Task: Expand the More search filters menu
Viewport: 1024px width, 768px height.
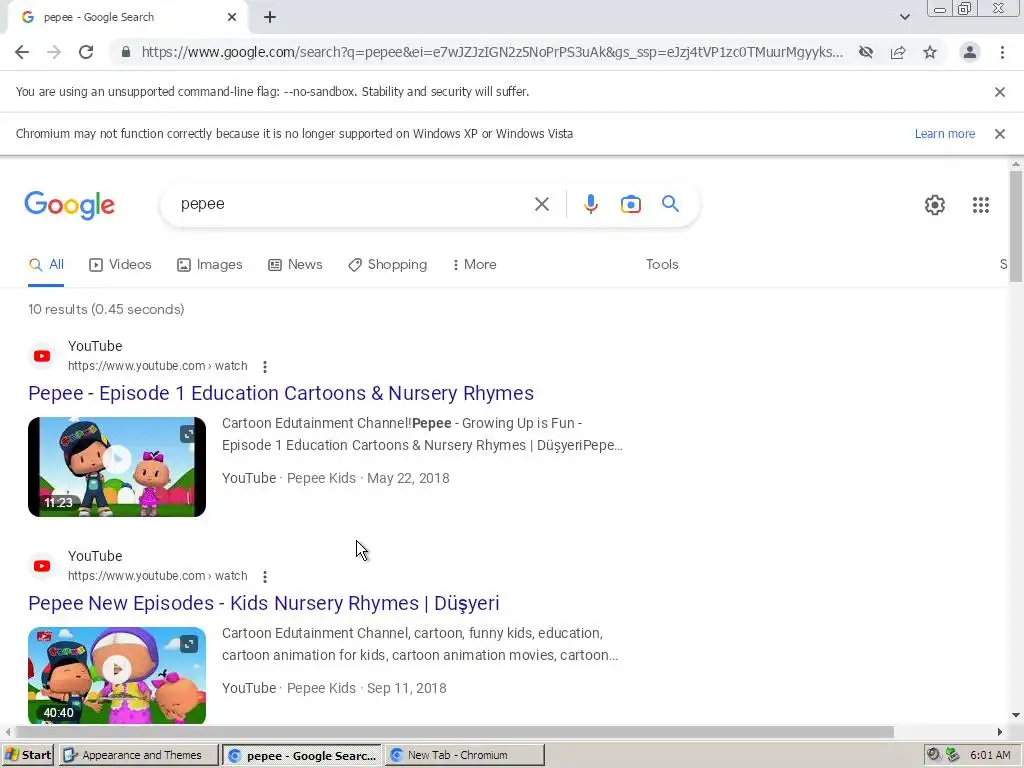Action: coord(475,264)
